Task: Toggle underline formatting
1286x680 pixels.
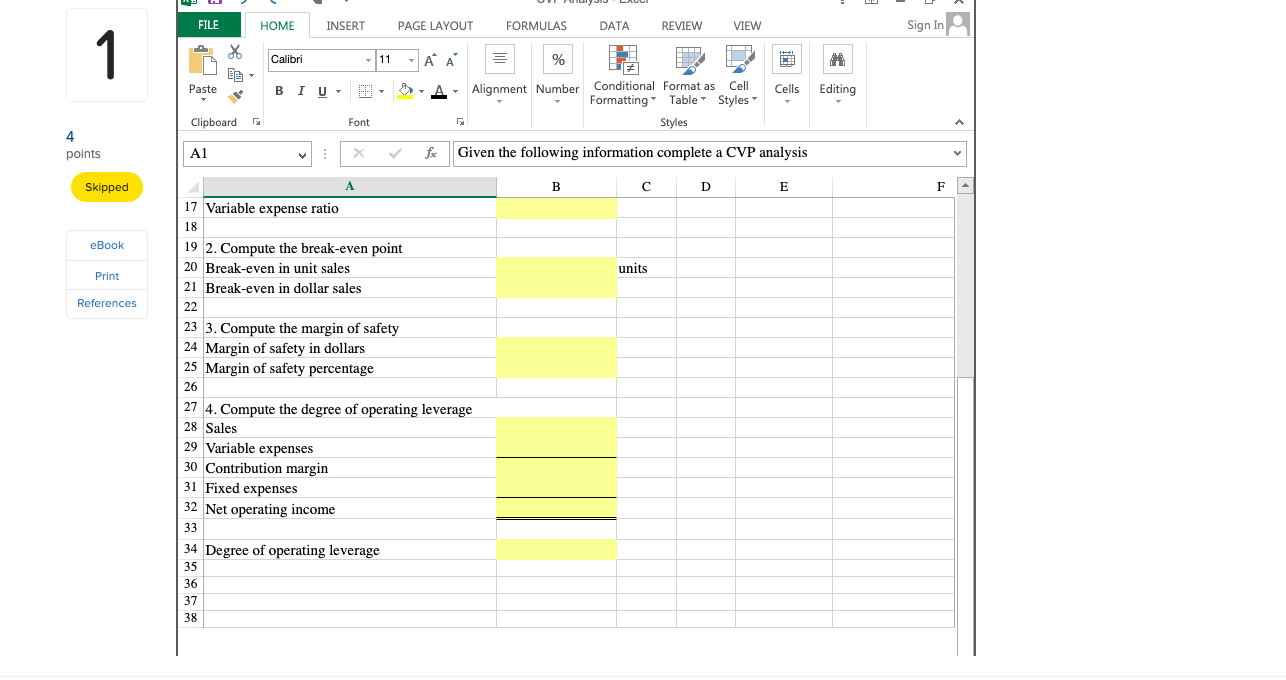Action: pos(320,90)
